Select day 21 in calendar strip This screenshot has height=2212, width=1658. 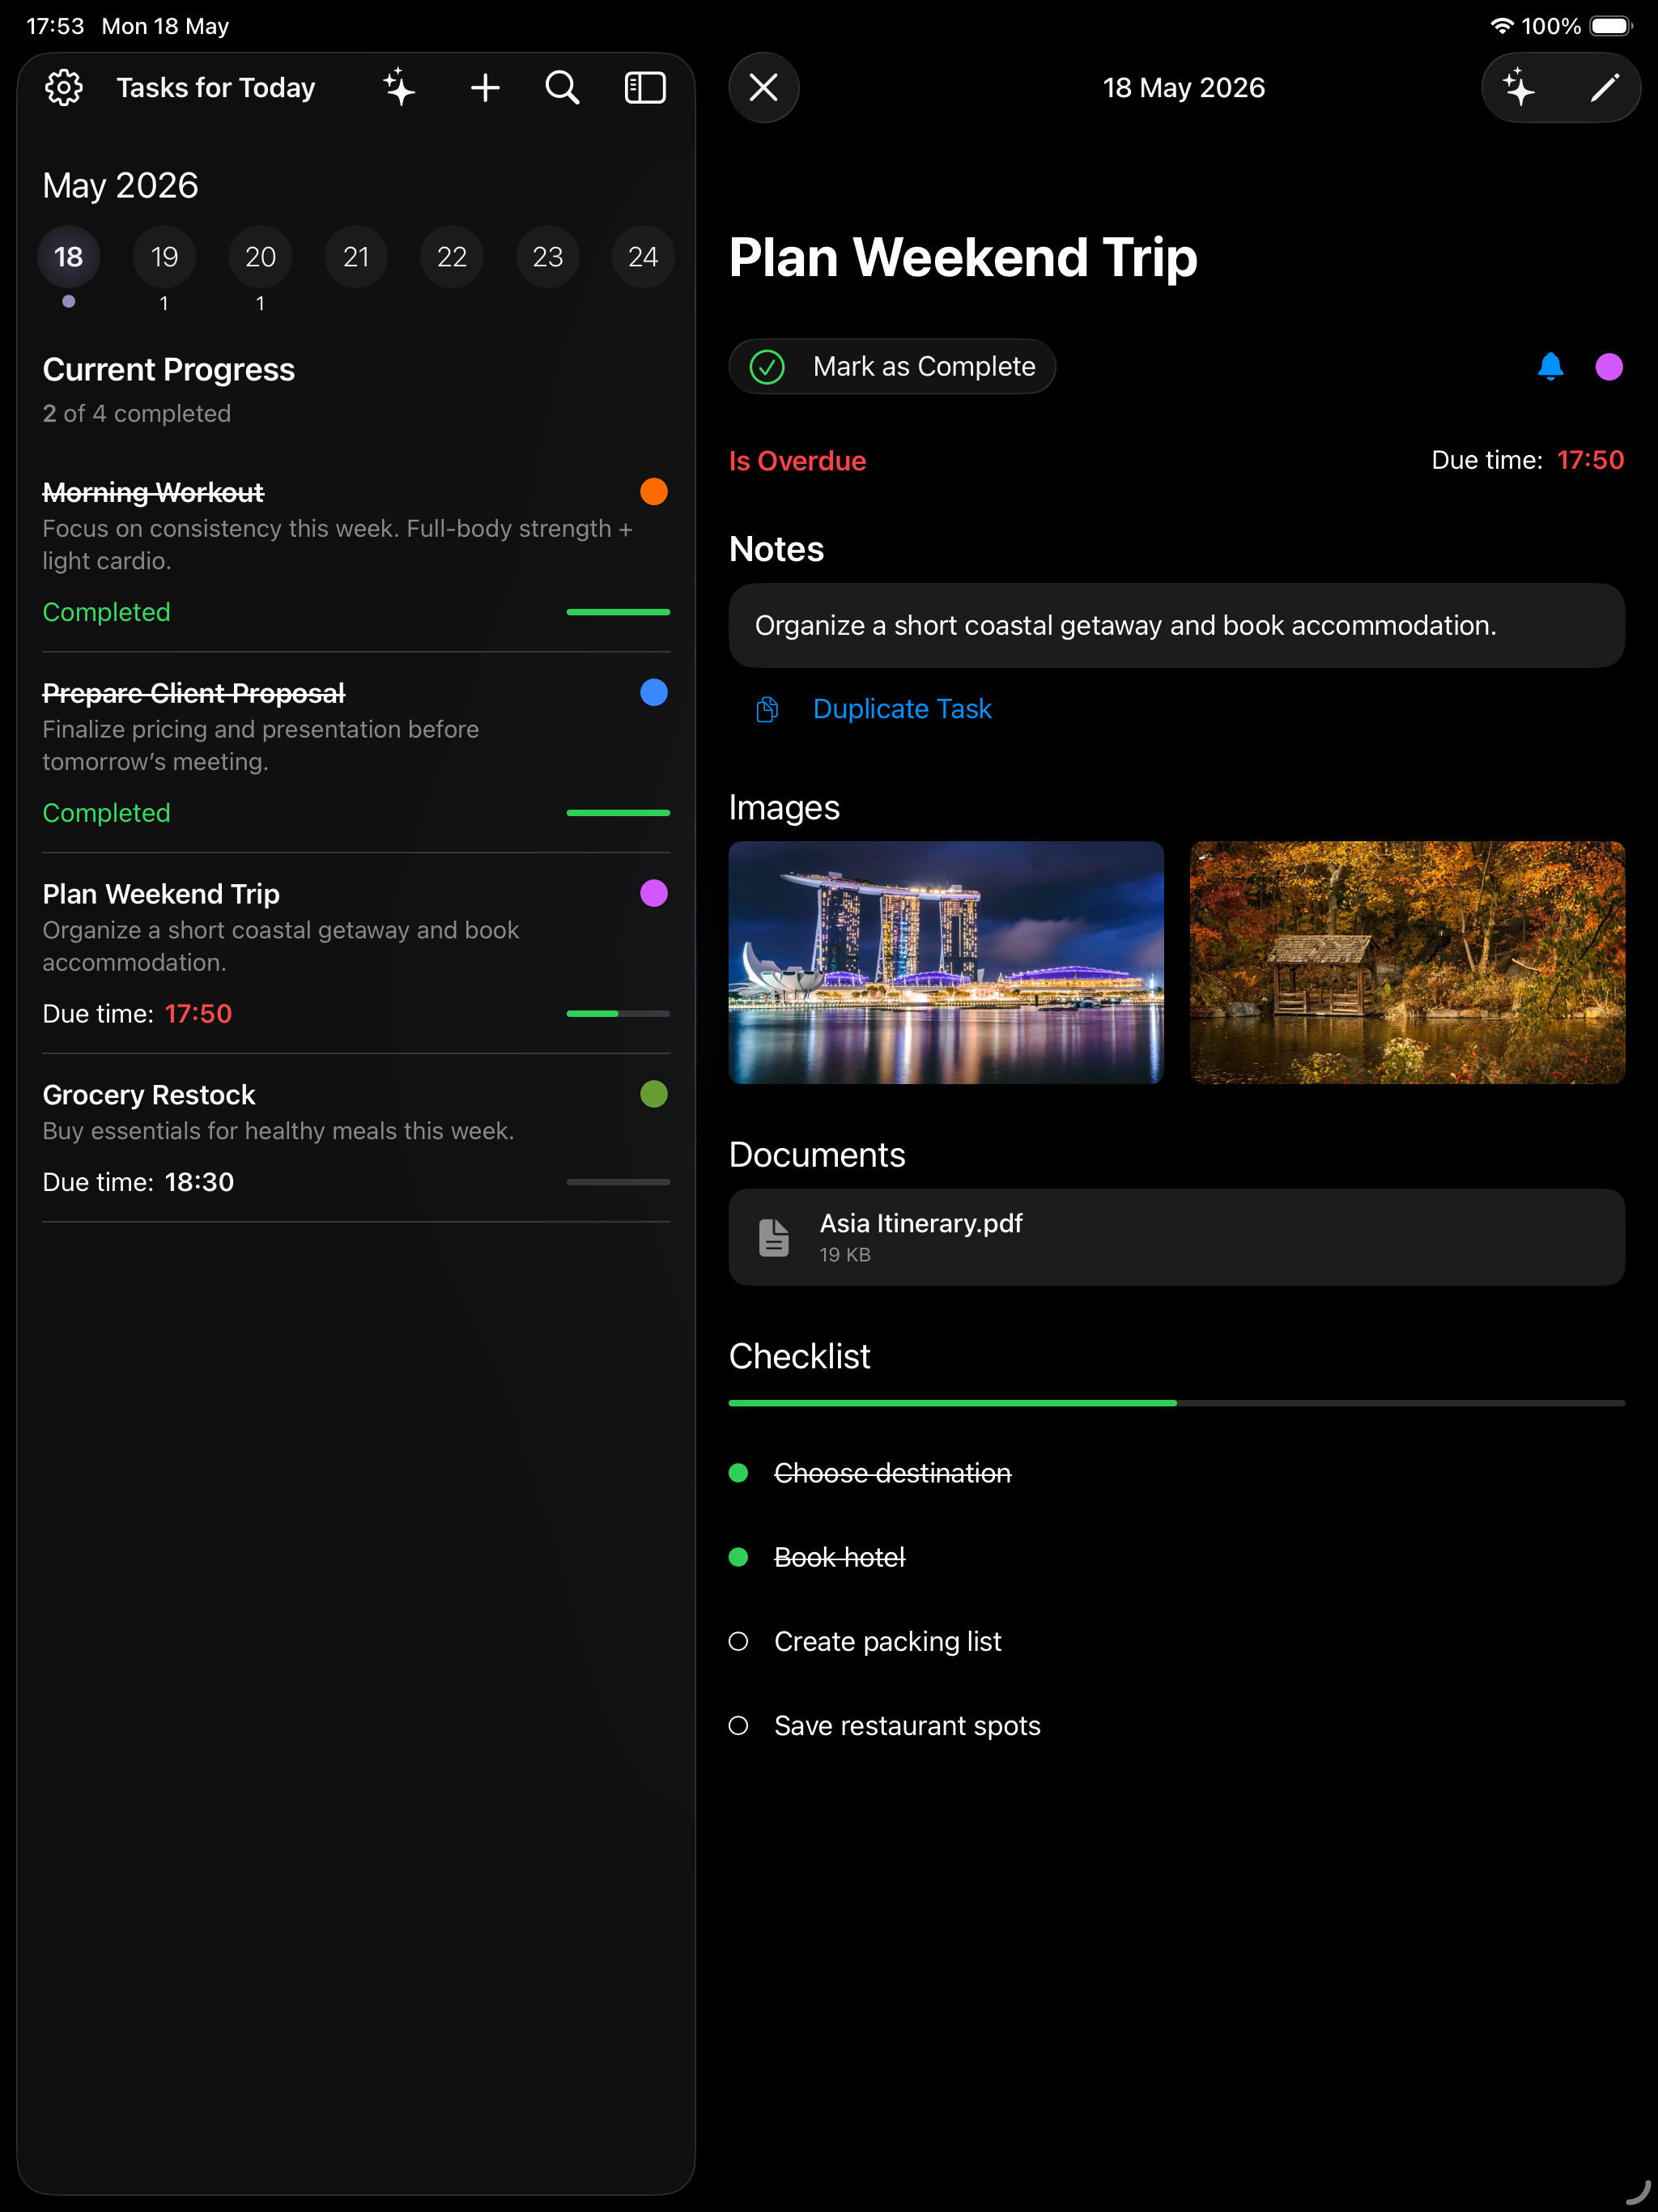point(356,257)
